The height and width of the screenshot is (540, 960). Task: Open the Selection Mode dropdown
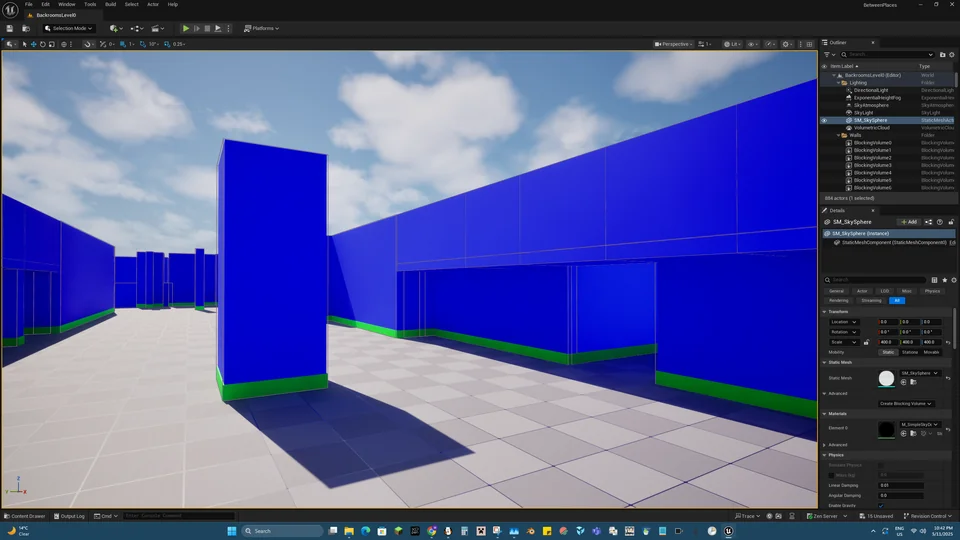click(69, 28)
